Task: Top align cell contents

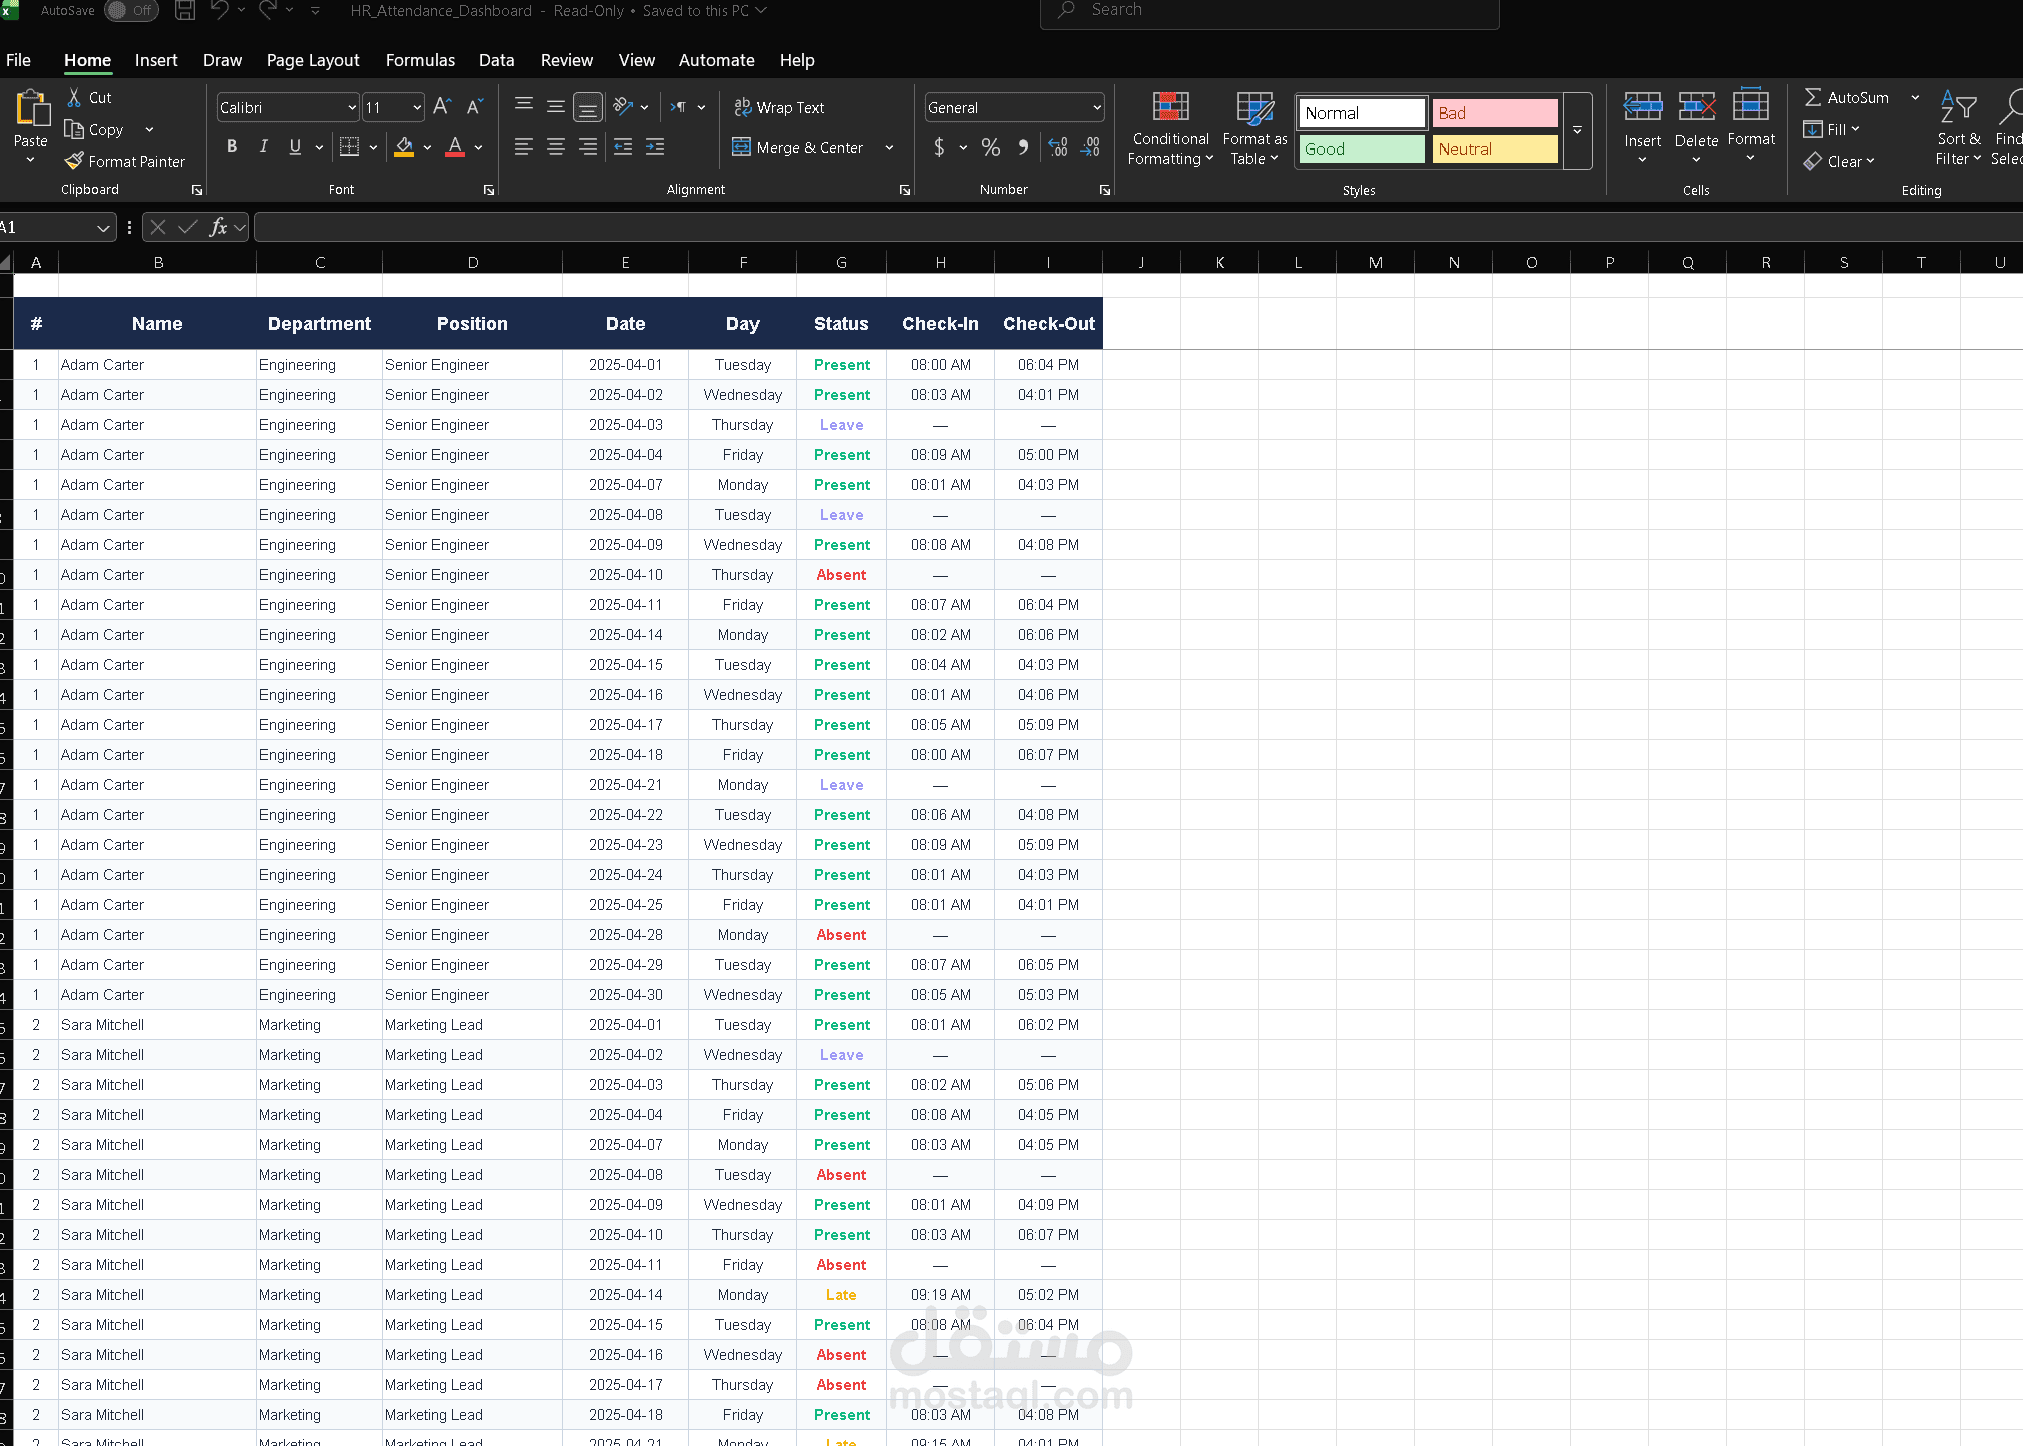Action: [523, 106]
